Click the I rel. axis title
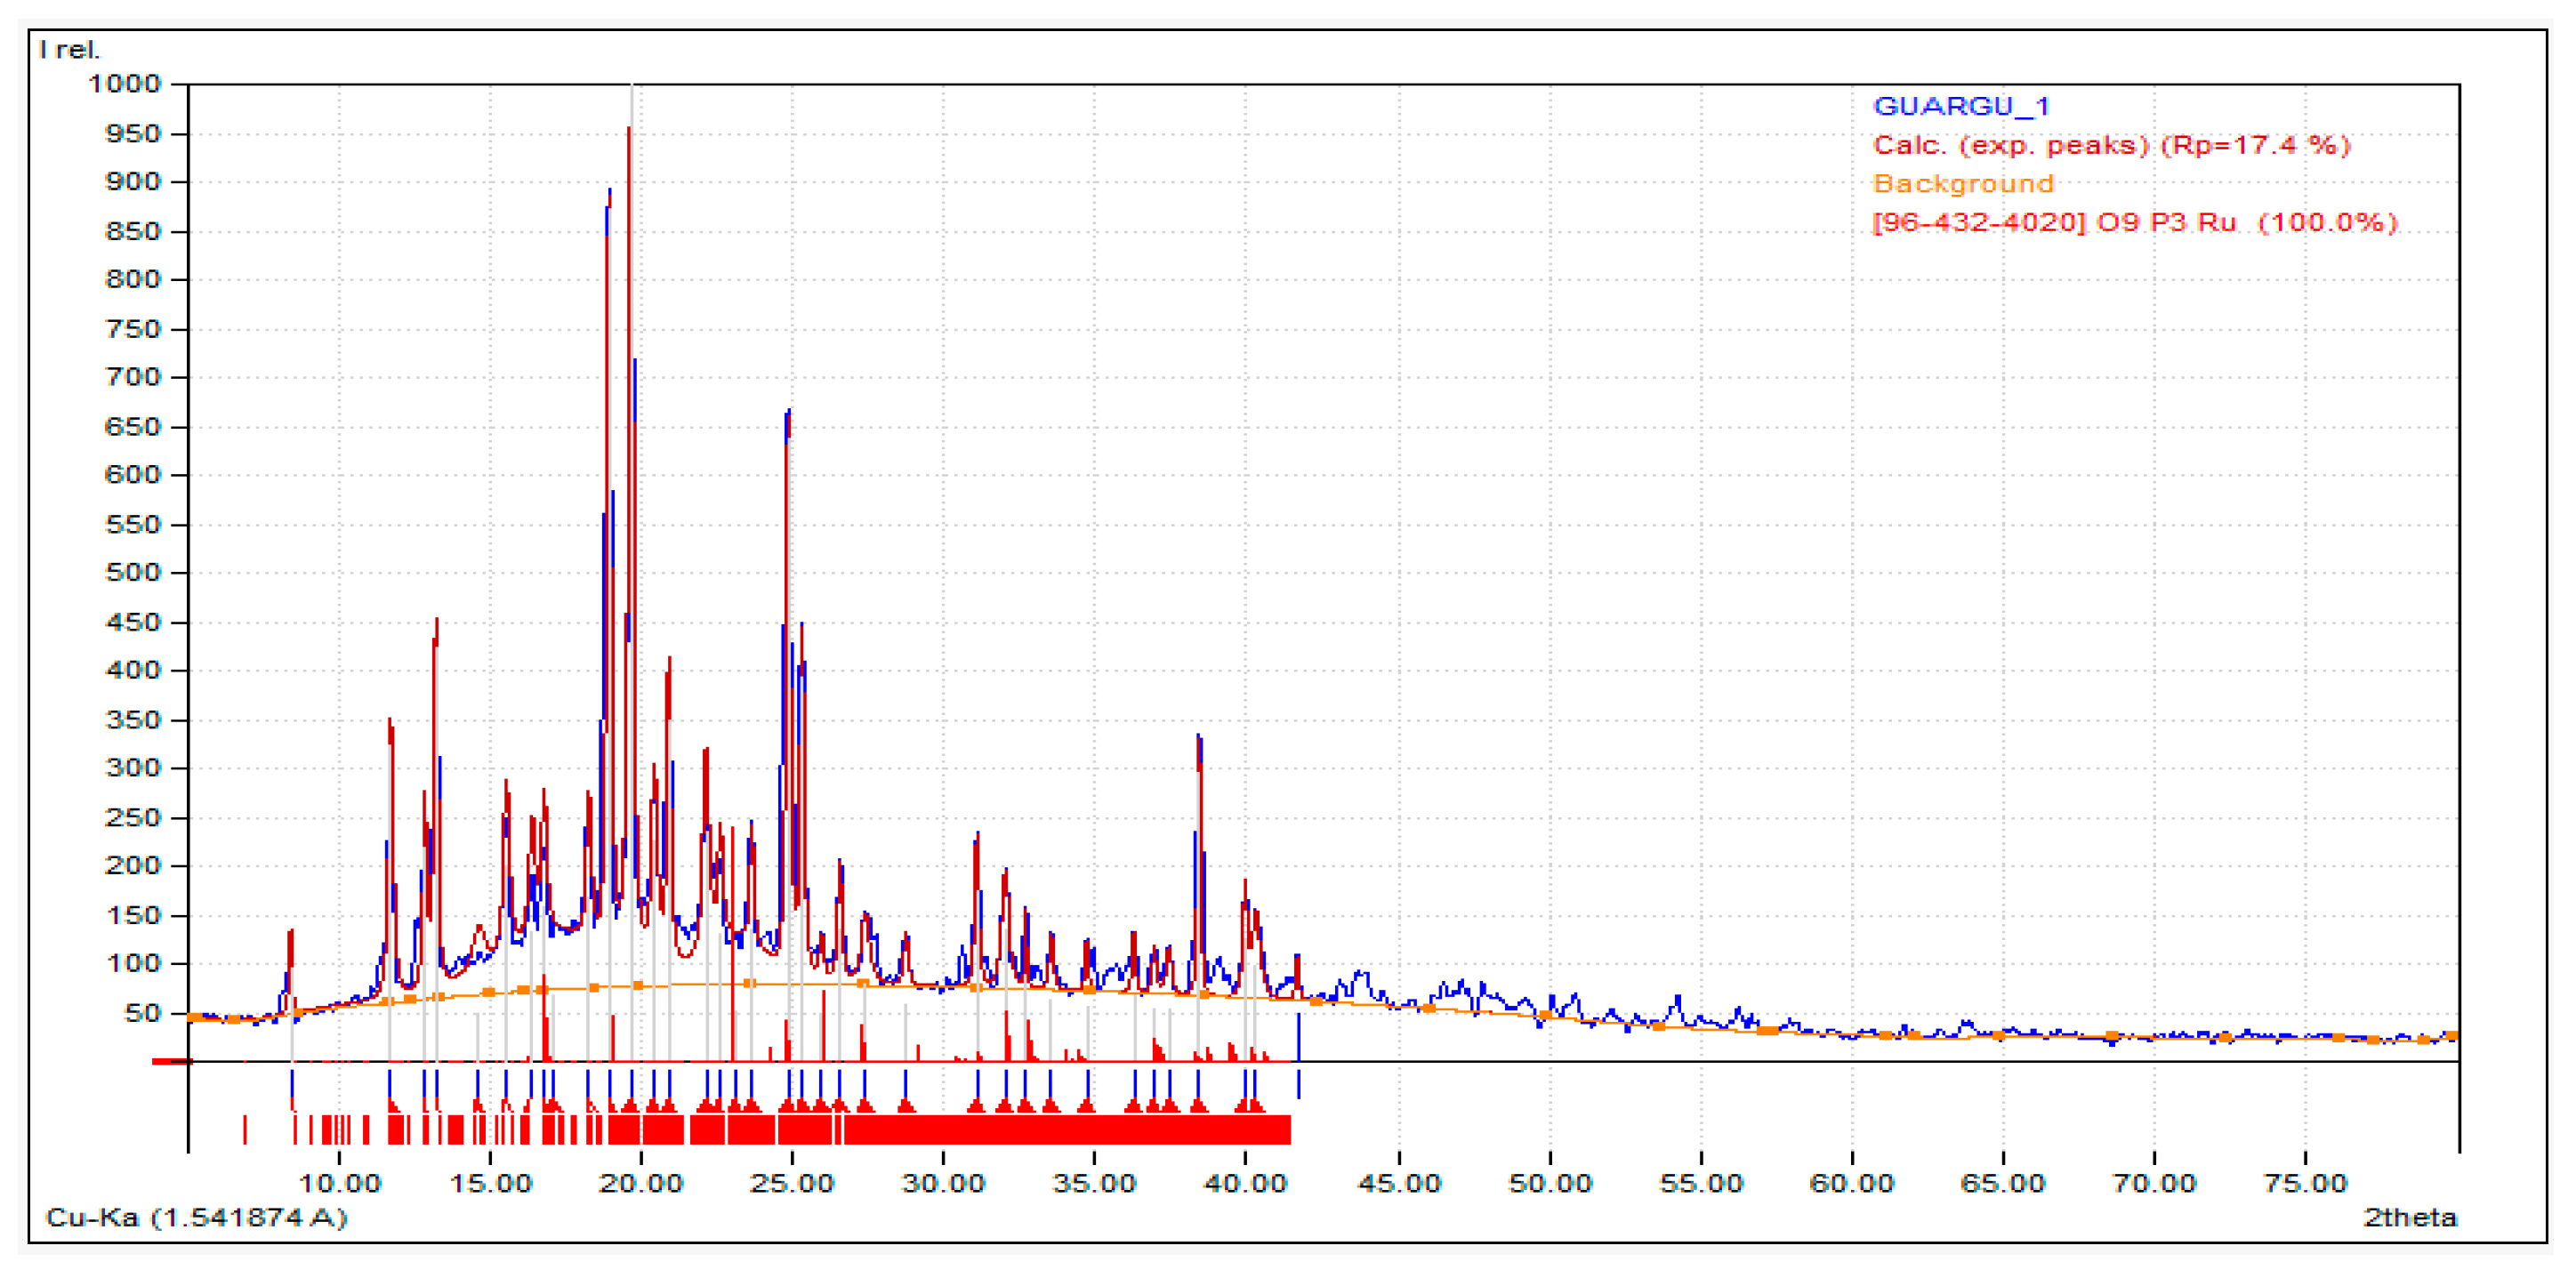The image size is (2576, 1270). pos(69,49)
